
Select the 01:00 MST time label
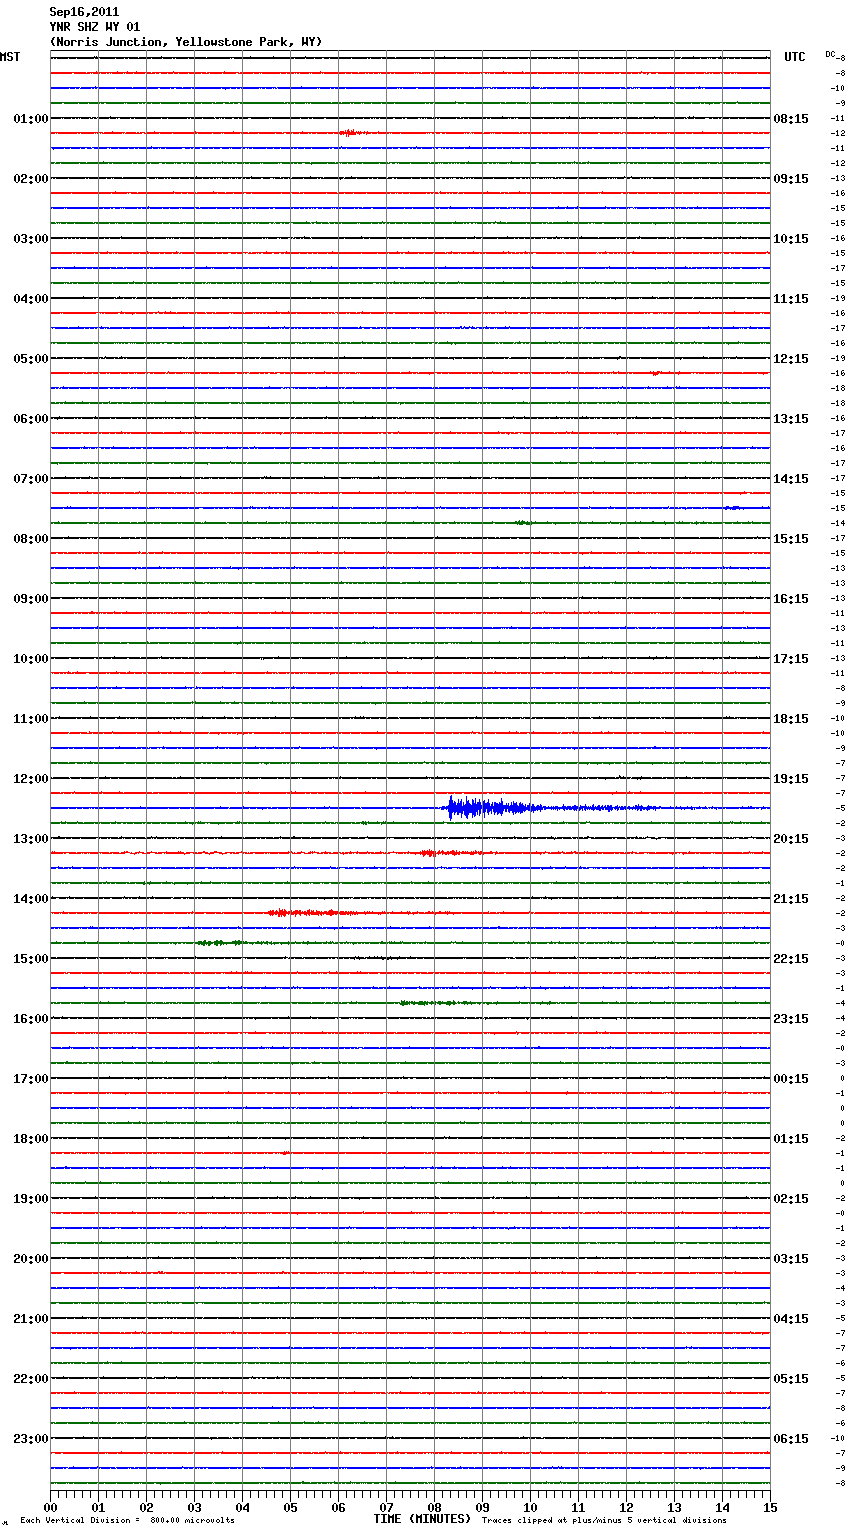tap(31, 118)
